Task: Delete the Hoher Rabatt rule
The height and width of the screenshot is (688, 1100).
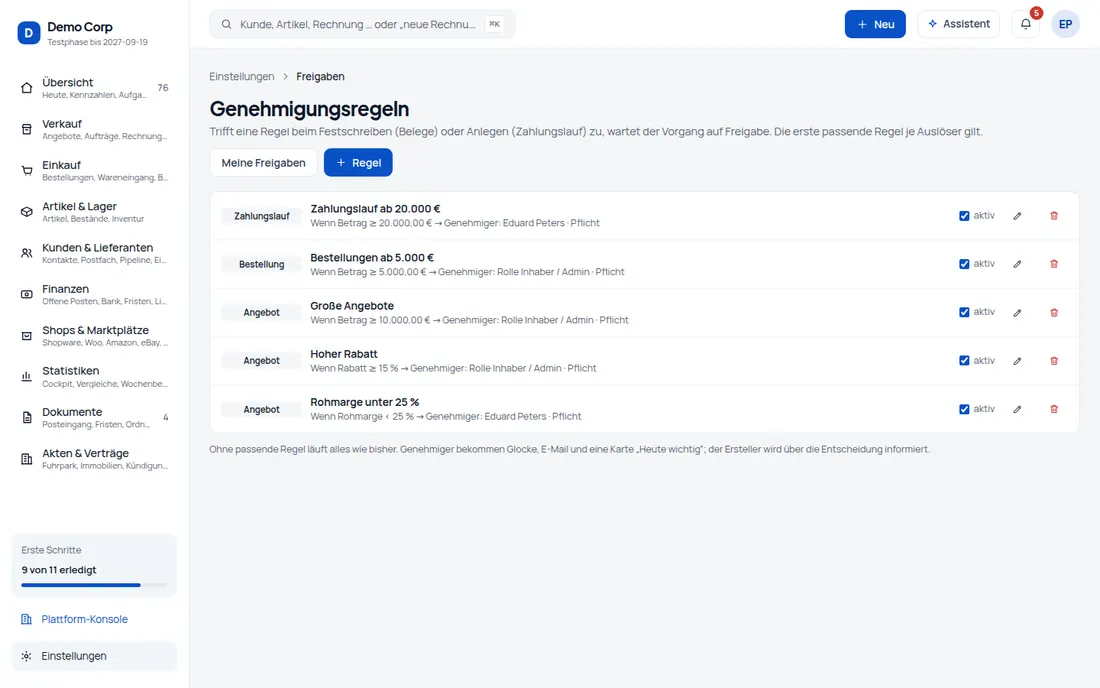Action: (x=1054, y=361)
